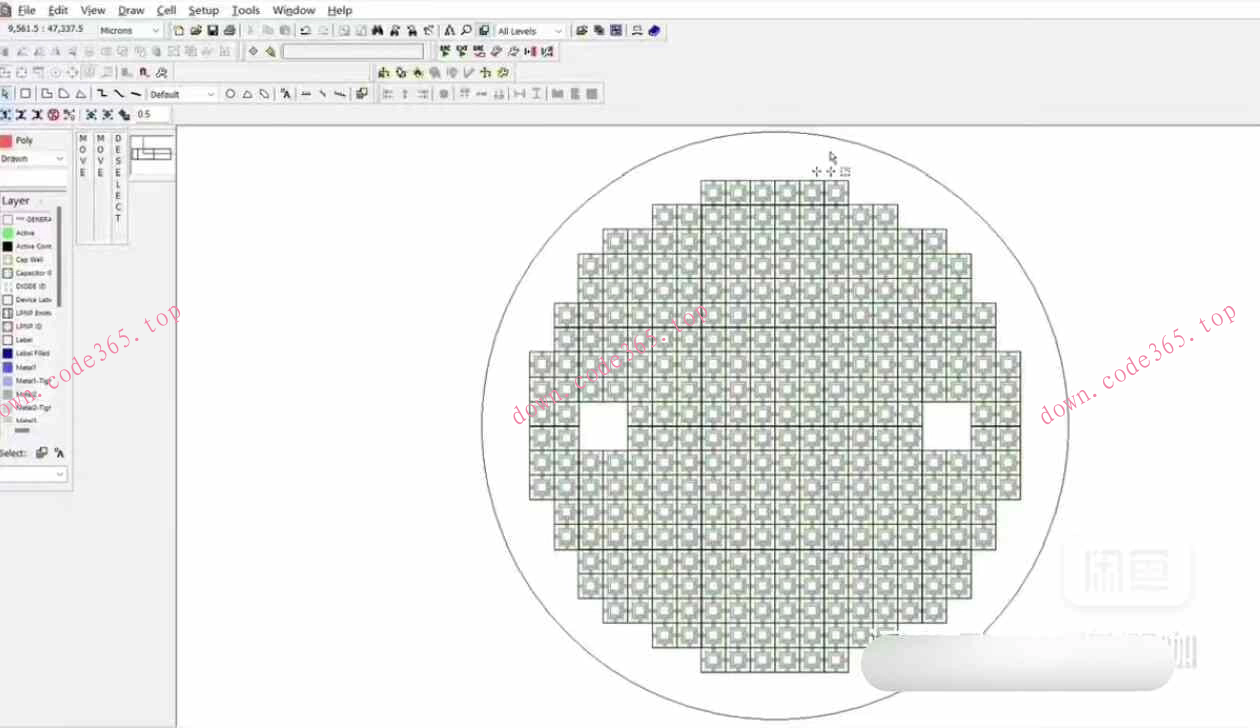Click the A text icon beside Select
Viewport: 1260px width, 728px height.
point(59,453)
